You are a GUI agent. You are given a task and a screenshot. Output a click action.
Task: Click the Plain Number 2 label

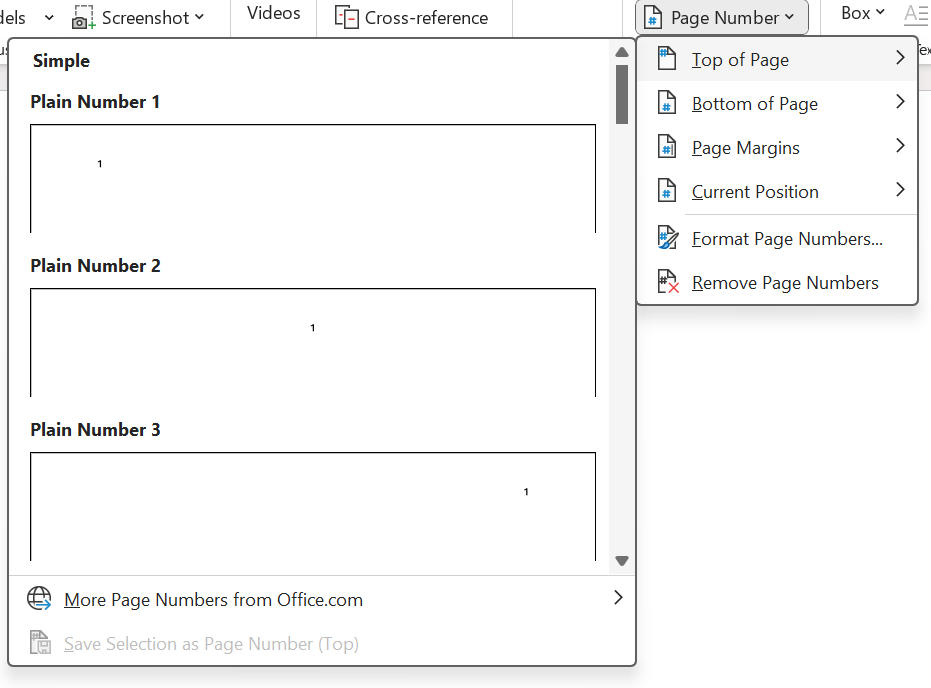point(95,265)
